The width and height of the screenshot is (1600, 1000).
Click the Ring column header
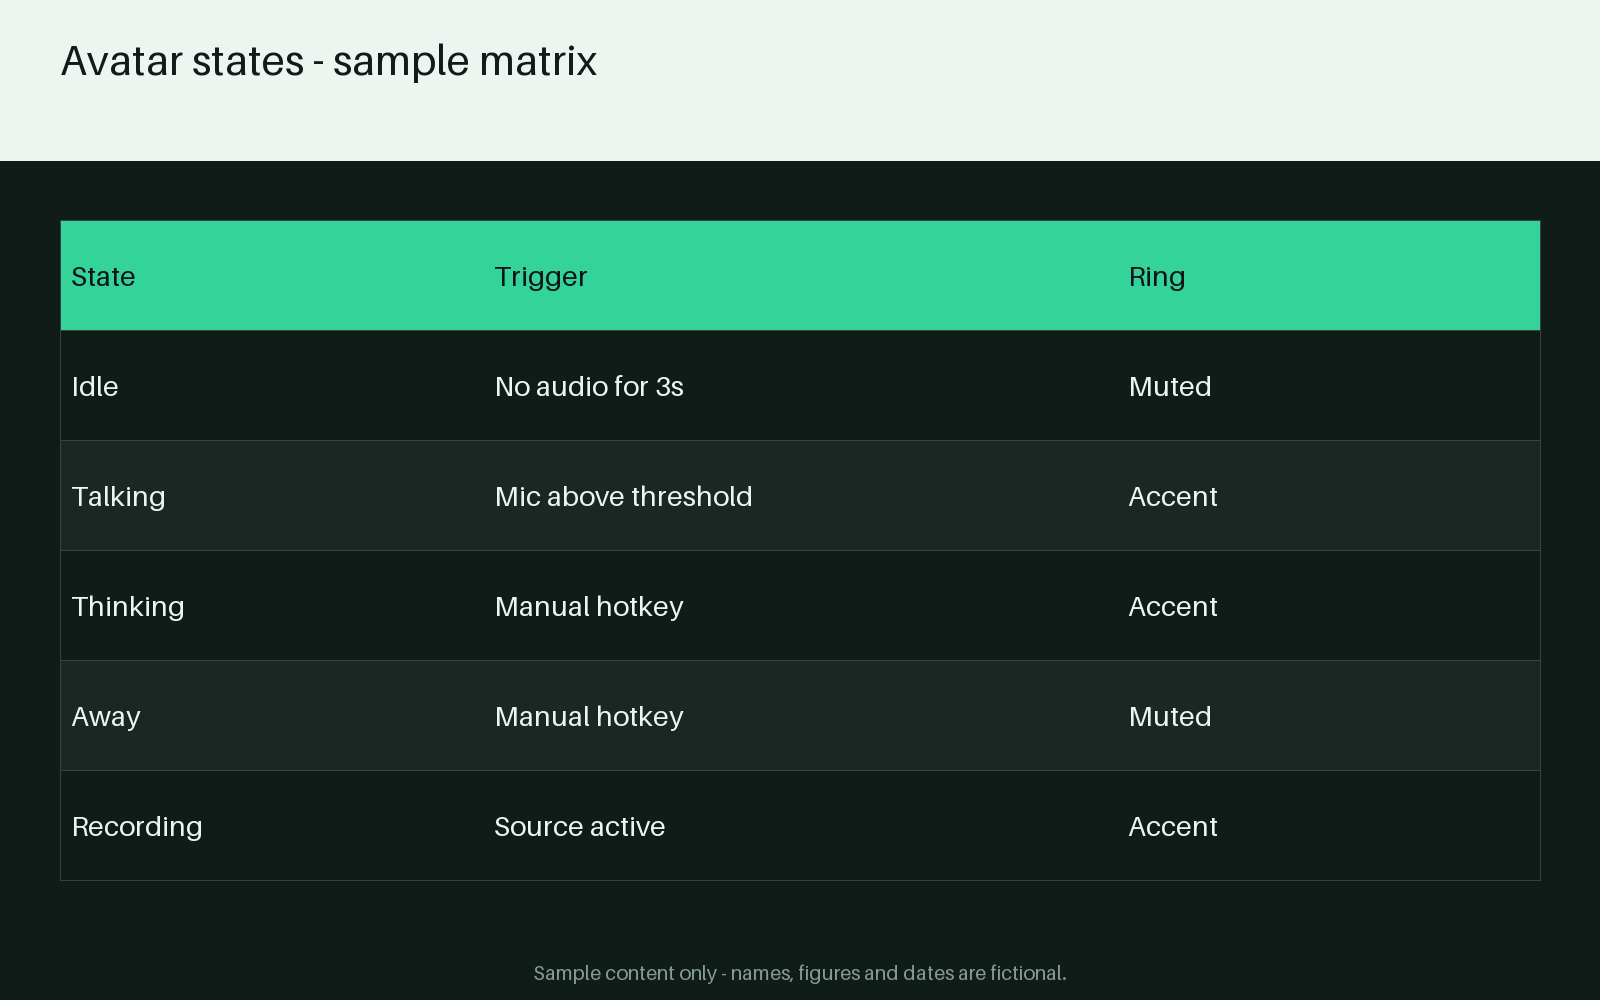(1329, 276)
